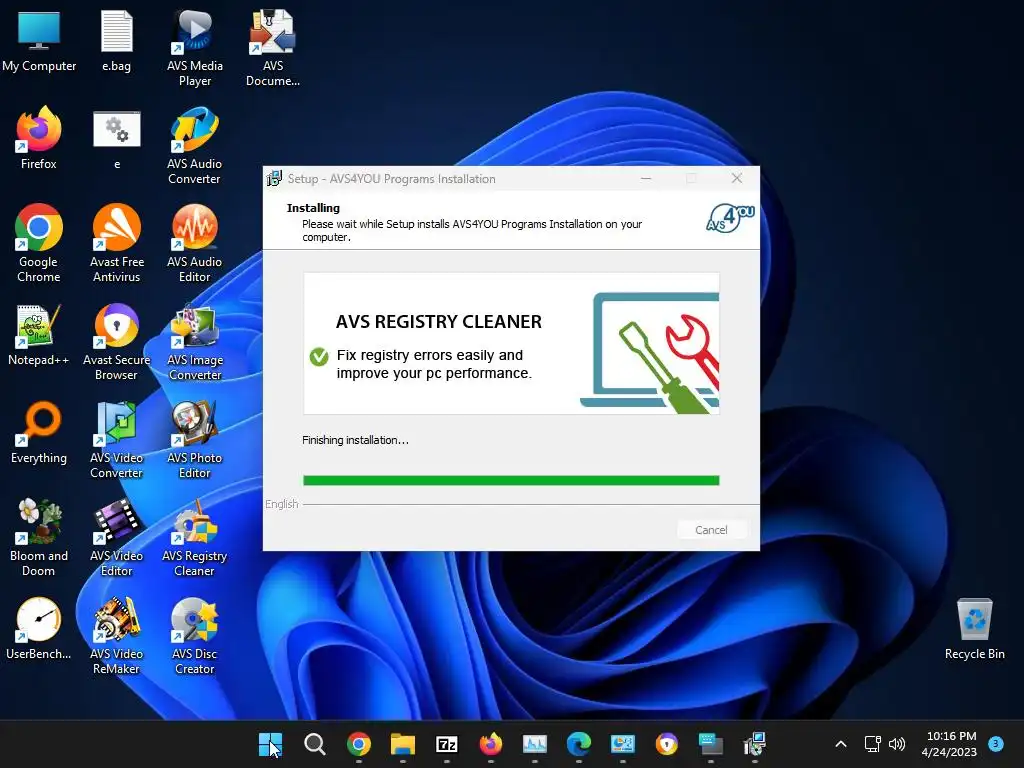The height and width of the screenshot is (768, 1024).
Task: Open the Windows Start menu
Action: click(x=270, y=744)
